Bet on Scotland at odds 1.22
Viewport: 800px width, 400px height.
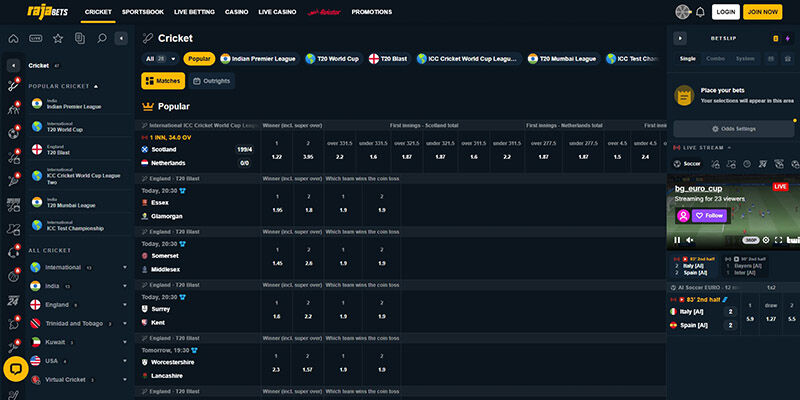[277, 151]
